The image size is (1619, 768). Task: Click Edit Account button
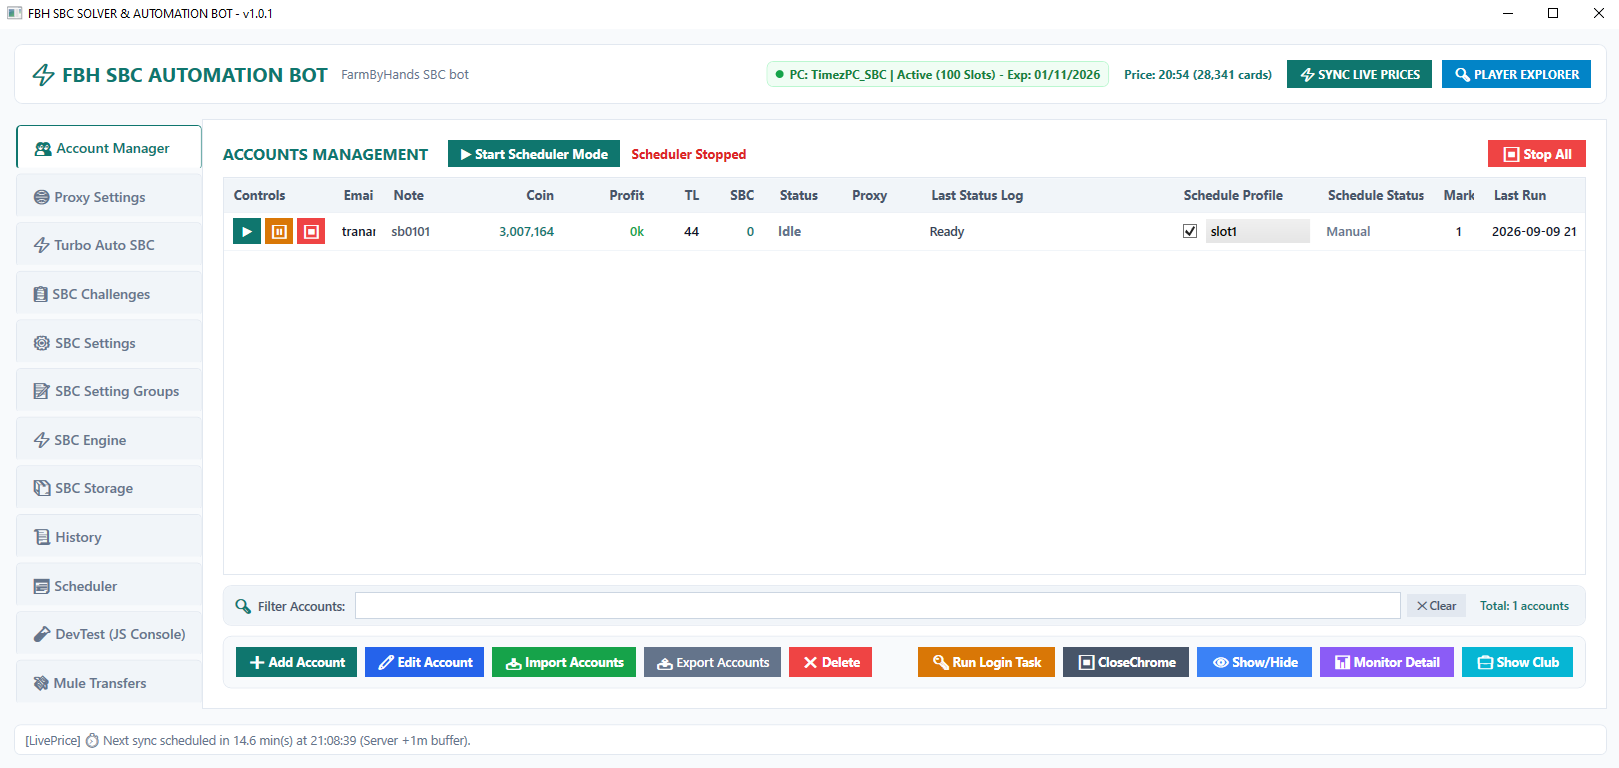click(x=425, y=662)
